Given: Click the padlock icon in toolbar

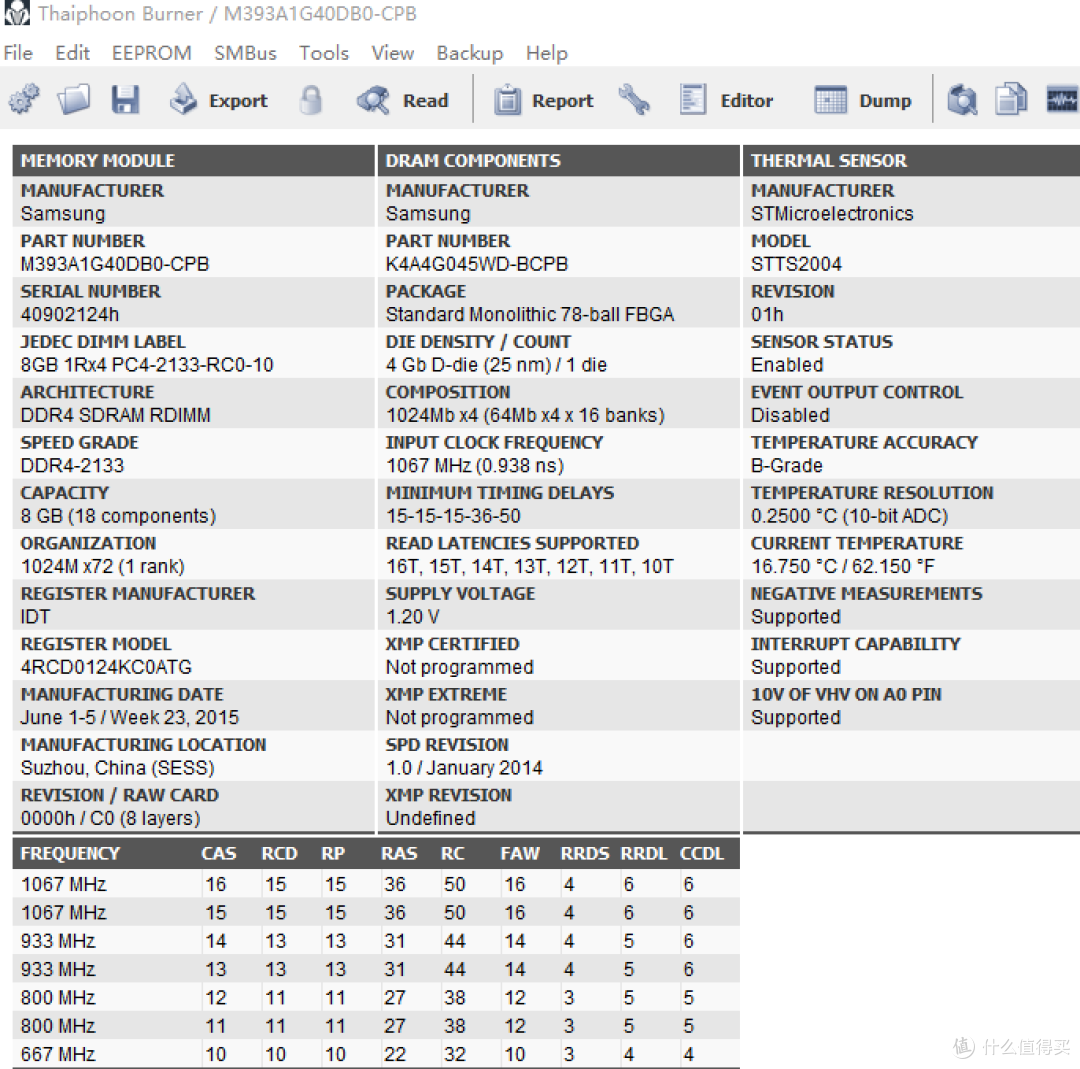Looking at the screenshot, I should pyautogui.click(x=311, y=100).
